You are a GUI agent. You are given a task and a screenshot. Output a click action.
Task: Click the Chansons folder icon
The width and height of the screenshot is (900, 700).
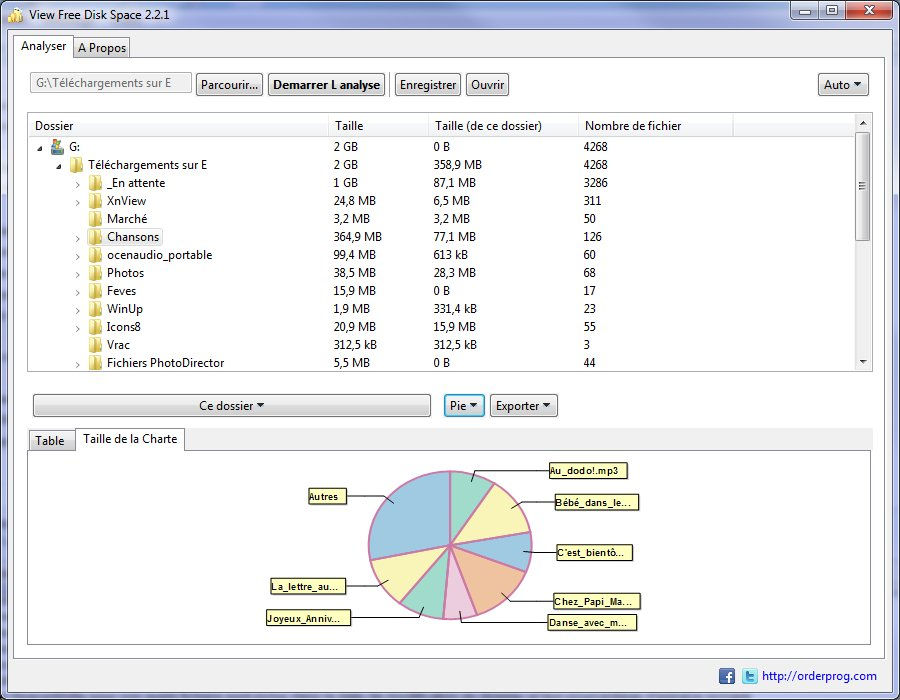pyautogui.click(x=95, y=237)
